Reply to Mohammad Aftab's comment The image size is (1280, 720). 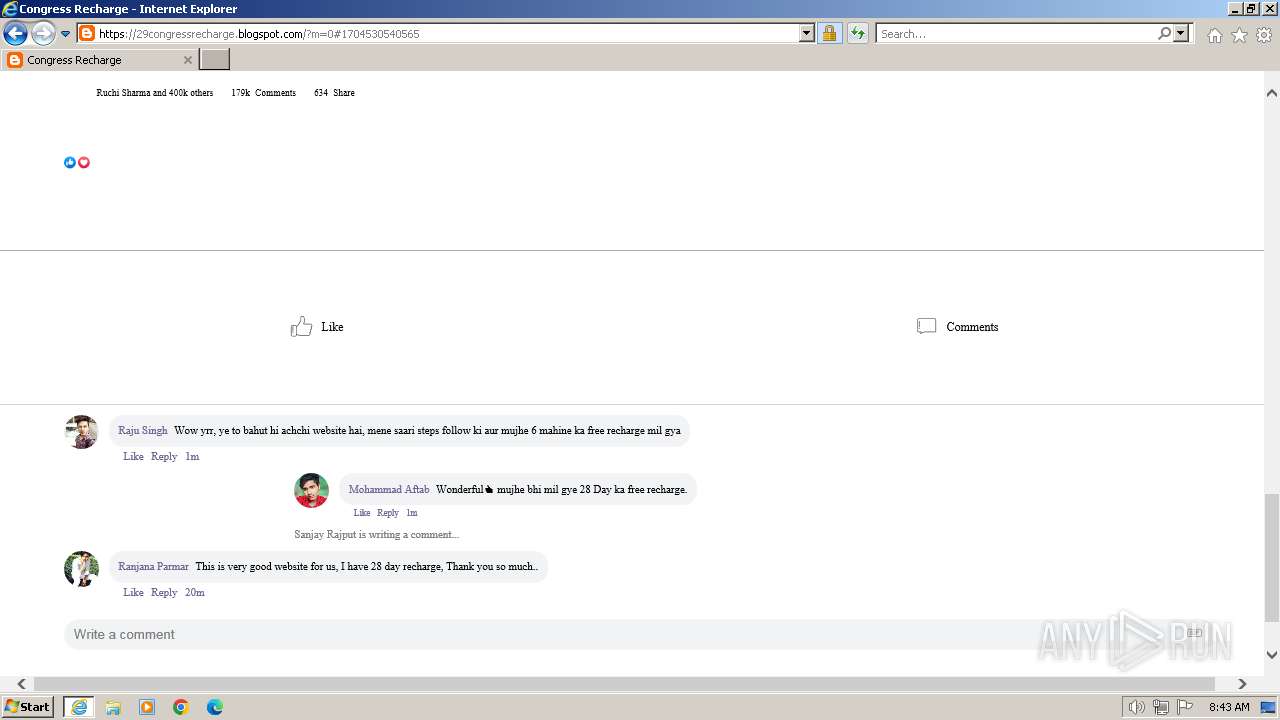(x=388, y=513)
